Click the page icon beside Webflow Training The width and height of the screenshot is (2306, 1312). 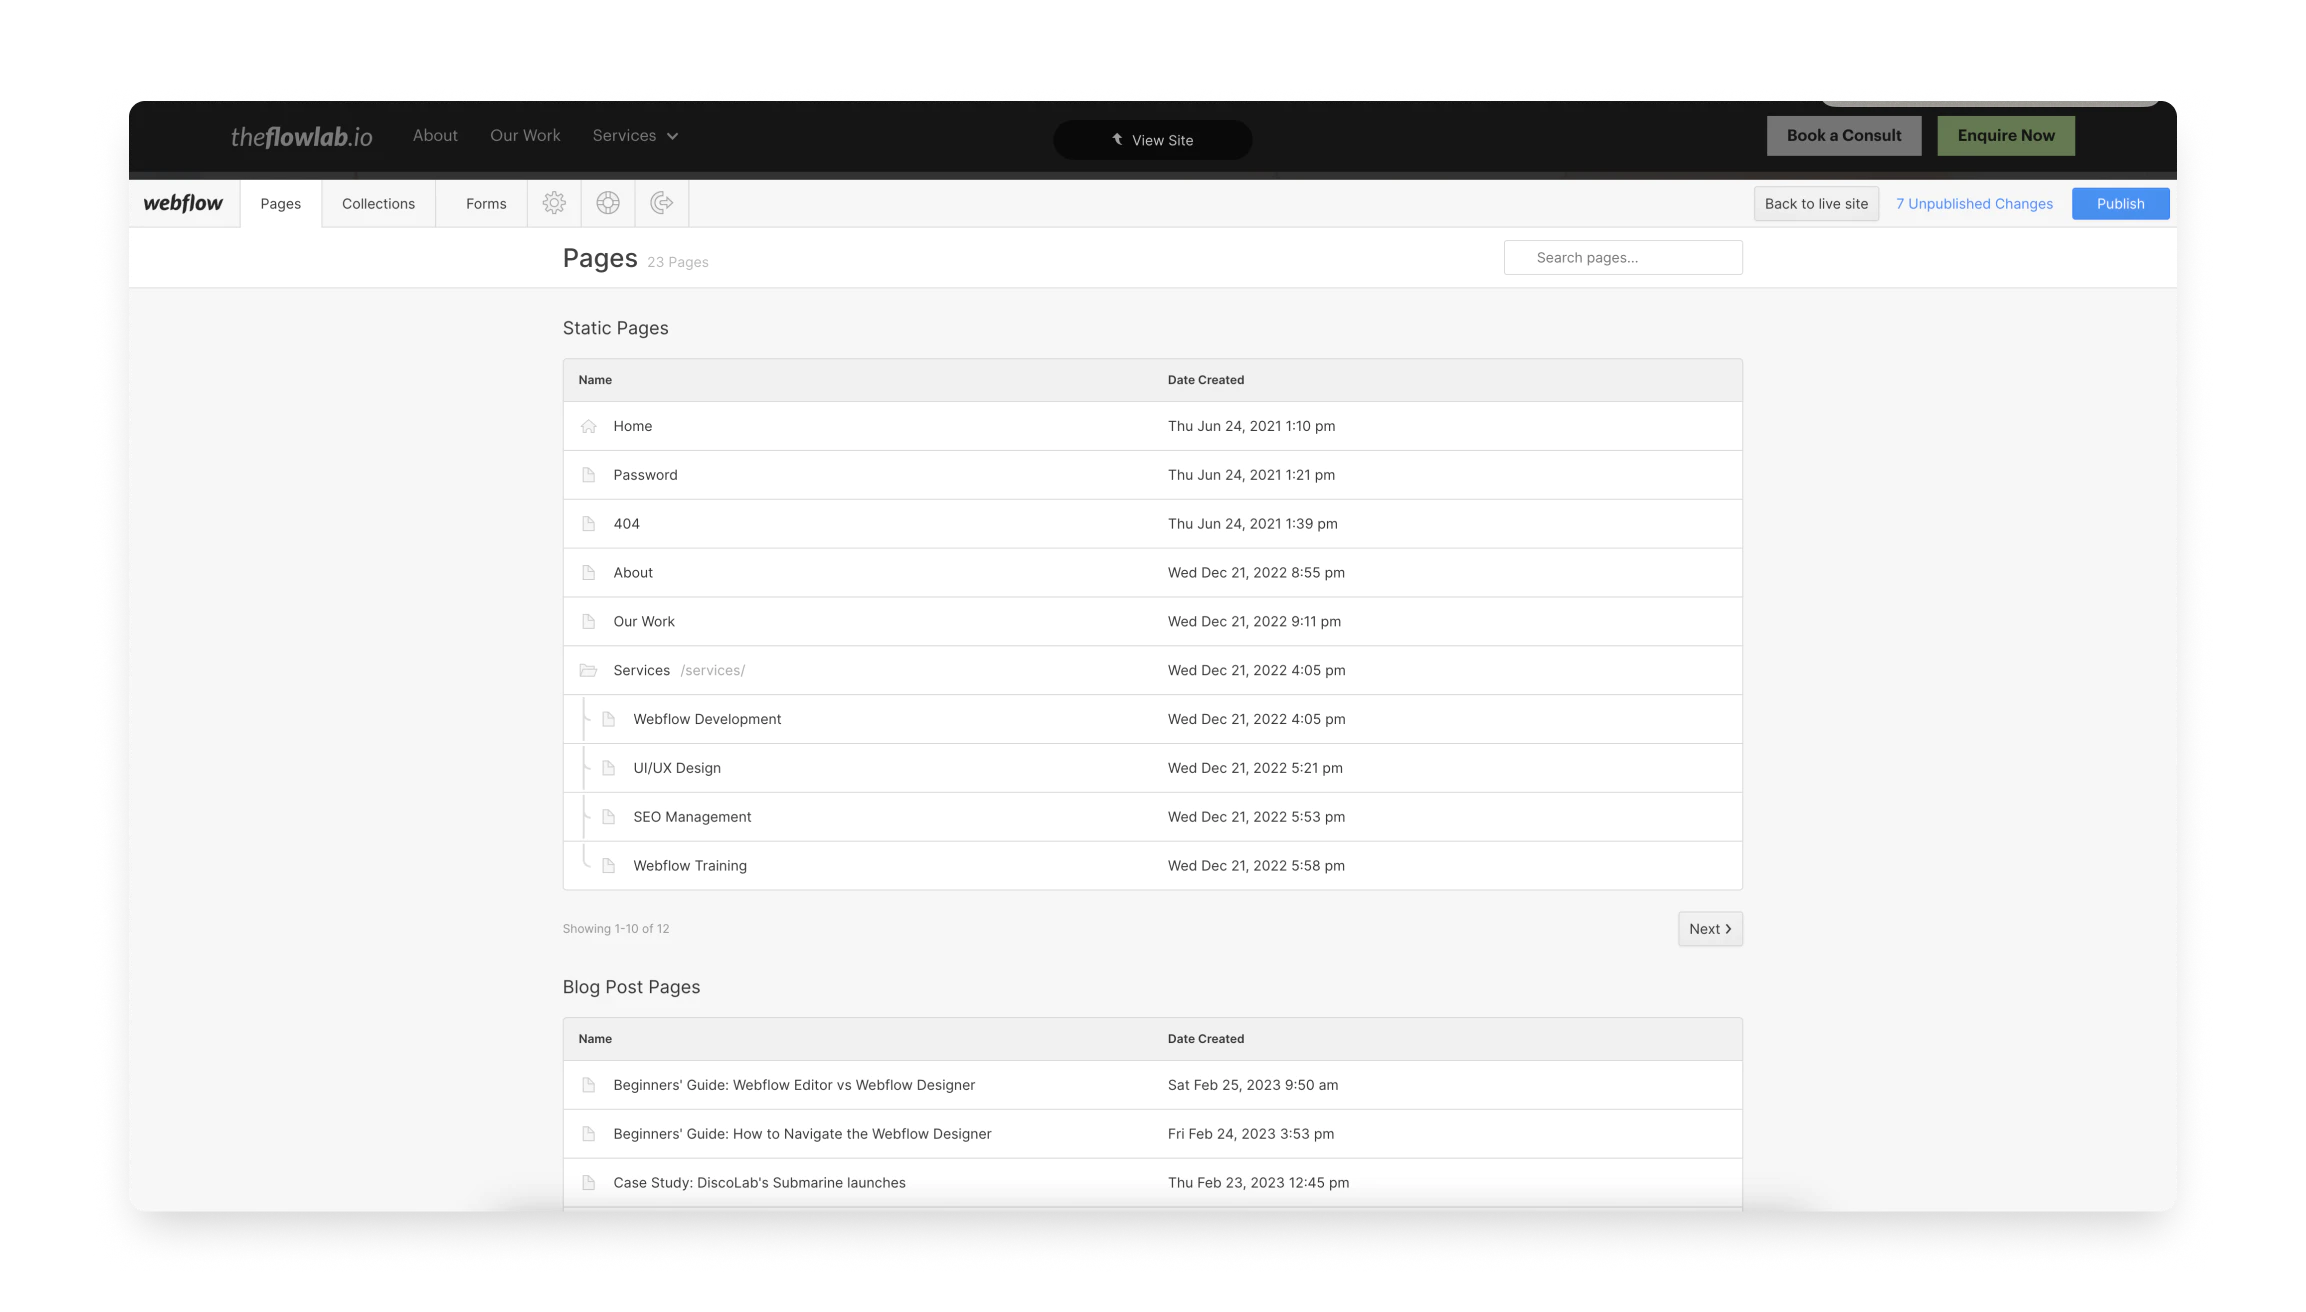[x=608, y=866]
